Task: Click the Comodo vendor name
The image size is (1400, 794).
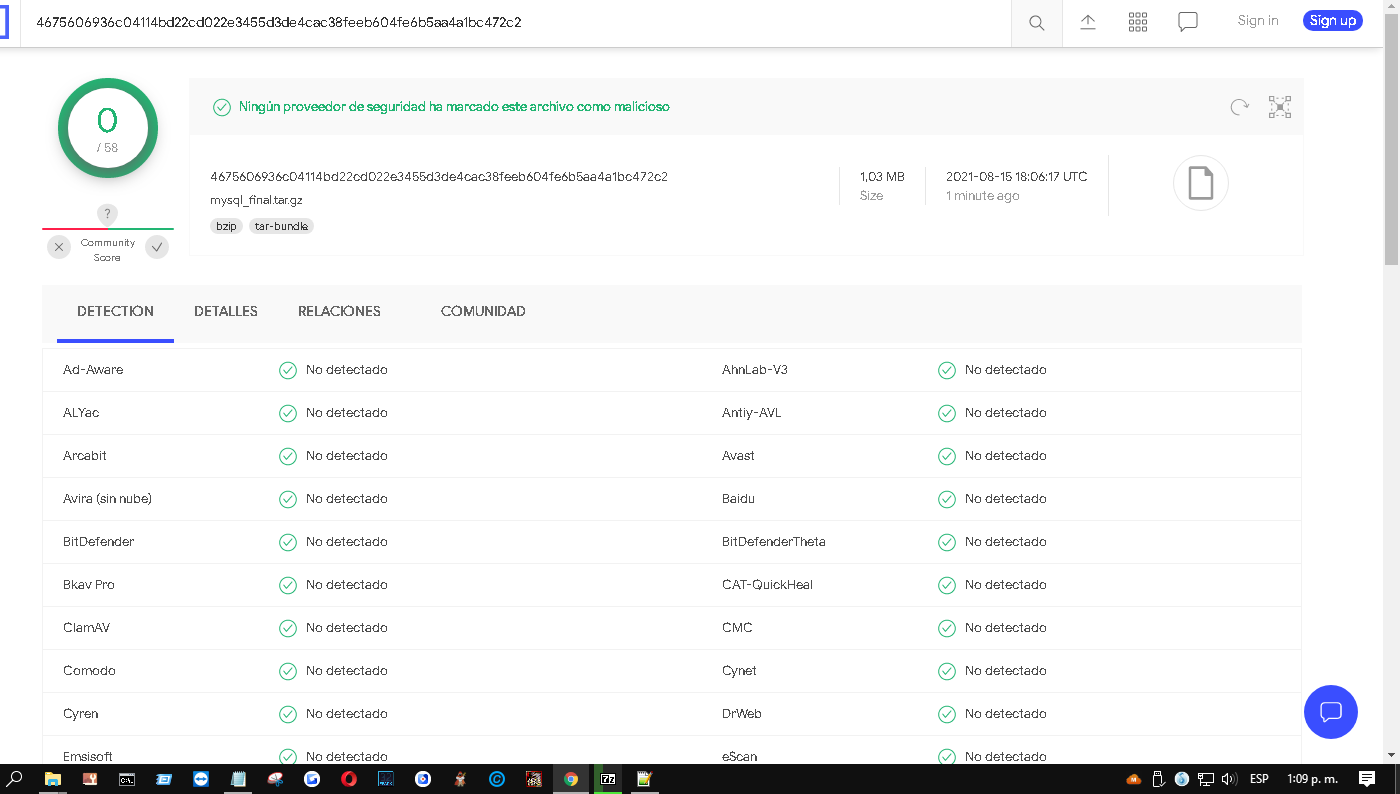Action: coord(89,671)
